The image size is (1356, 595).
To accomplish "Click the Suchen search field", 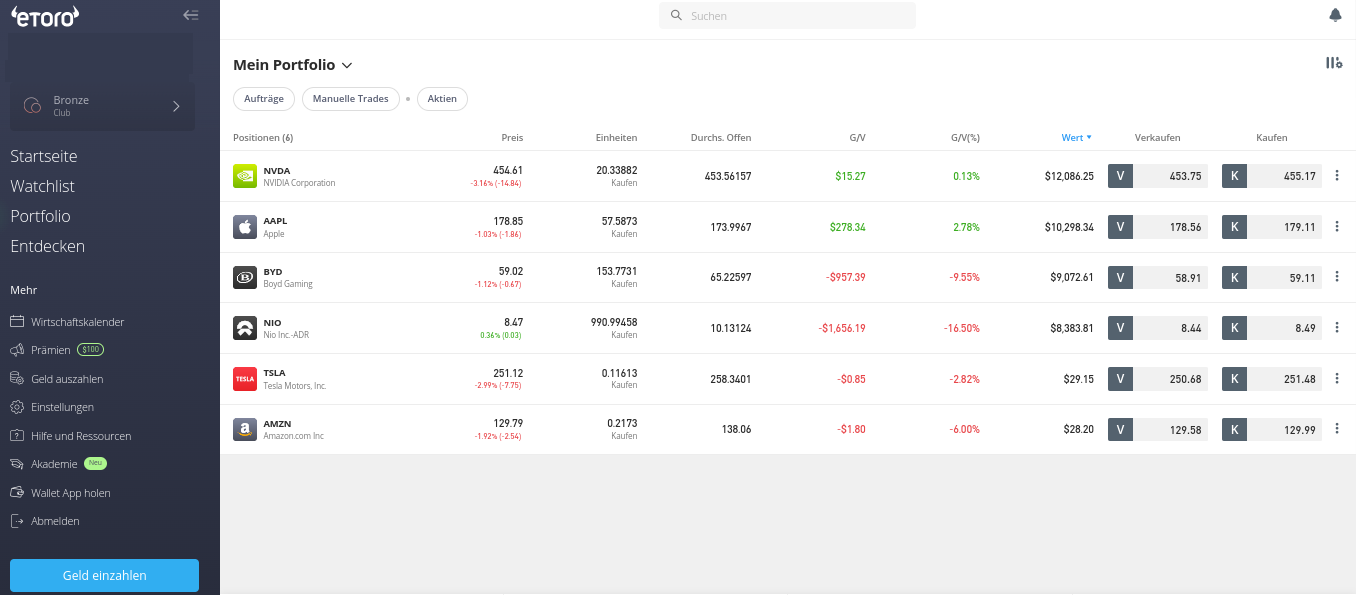I will [x=787, y=16].
